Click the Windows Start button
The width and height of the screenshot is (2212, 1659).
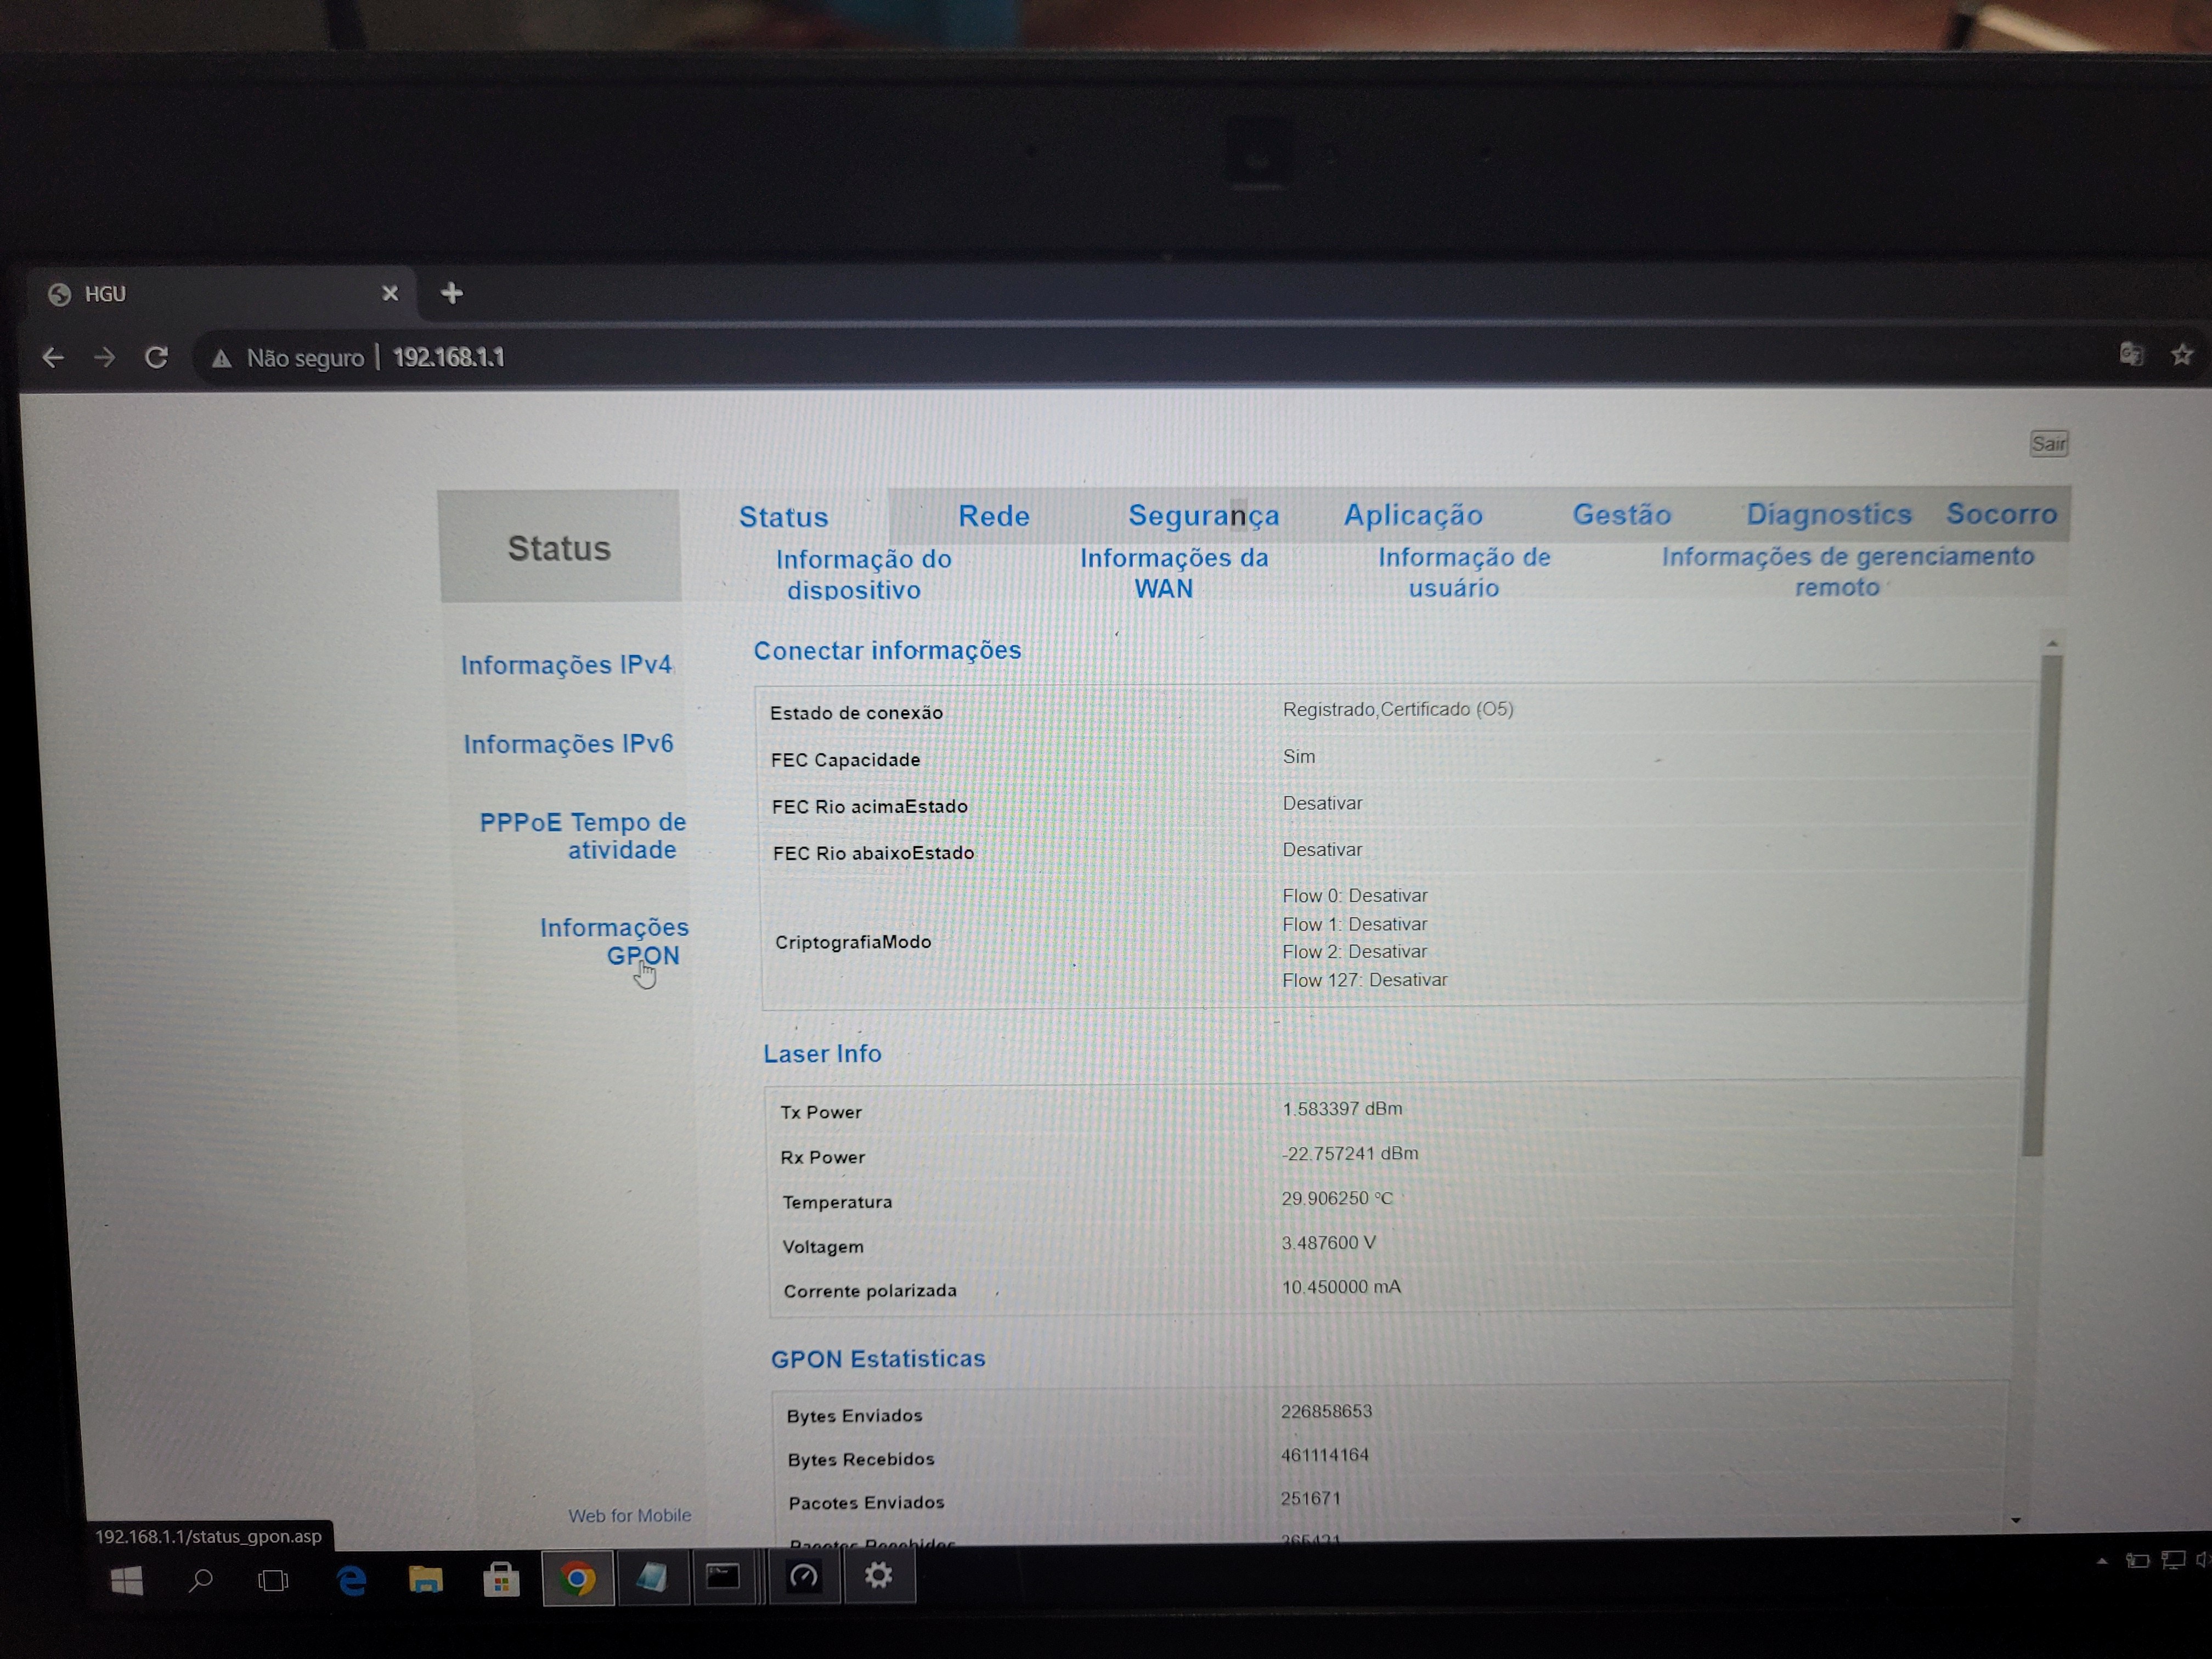coord(127,1581)
